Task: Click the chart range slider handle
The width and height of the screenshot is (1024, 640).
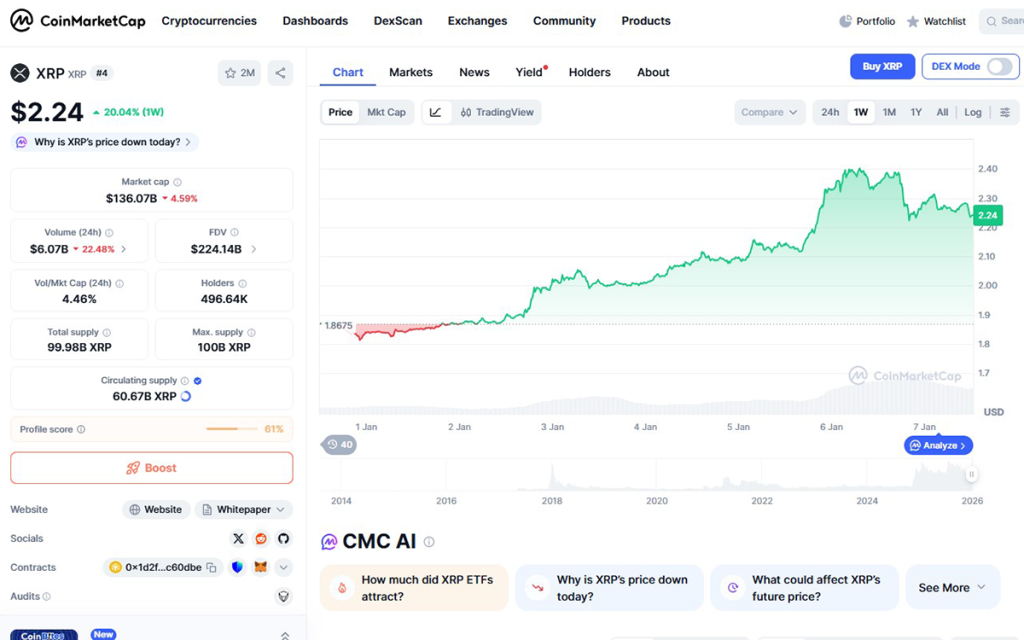Action: (971, 475)
